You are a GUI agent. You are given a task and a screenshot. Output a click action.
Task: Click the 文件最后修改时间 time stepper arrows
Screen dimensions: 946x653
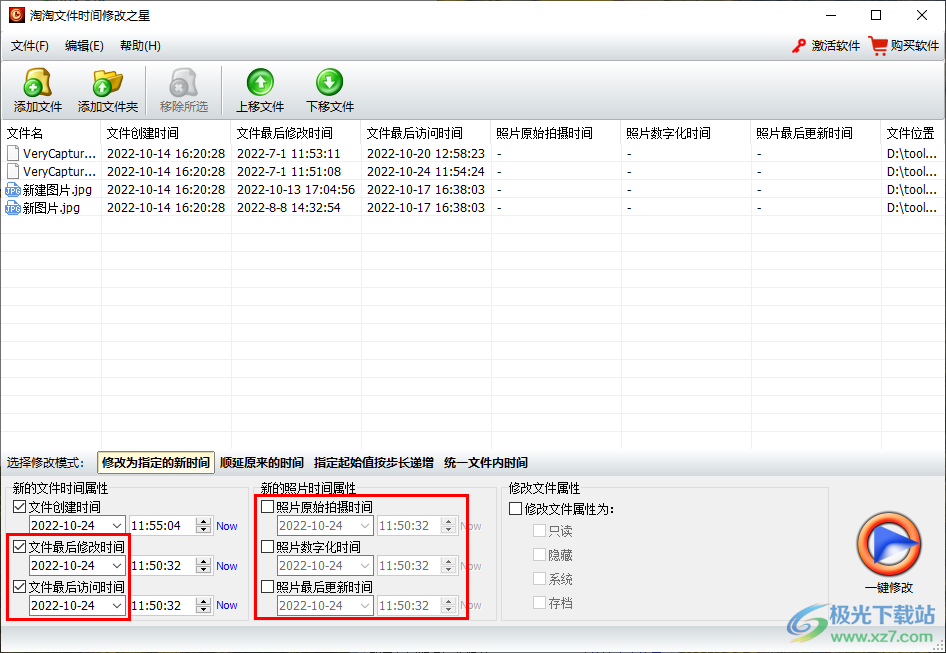[204, 565]
